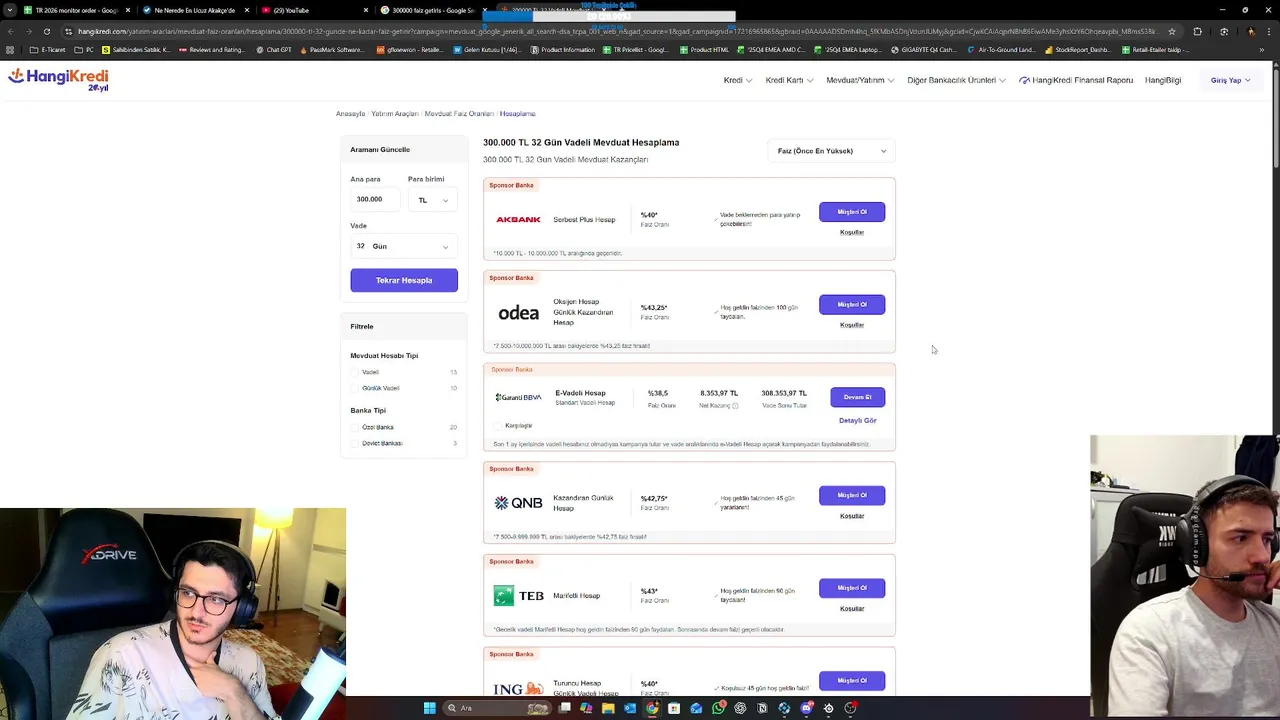Open WhatsApp from taskbar

pos(718,708)
